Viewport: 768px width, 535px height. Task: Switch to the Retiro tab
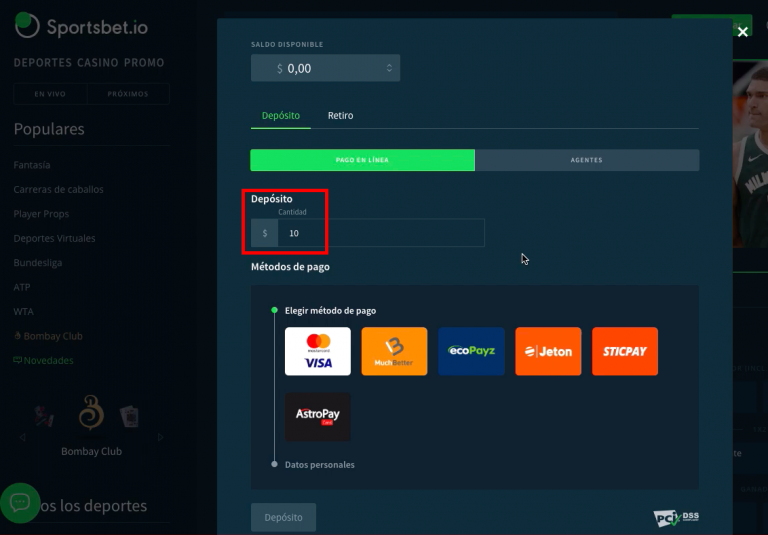(340, 116)
